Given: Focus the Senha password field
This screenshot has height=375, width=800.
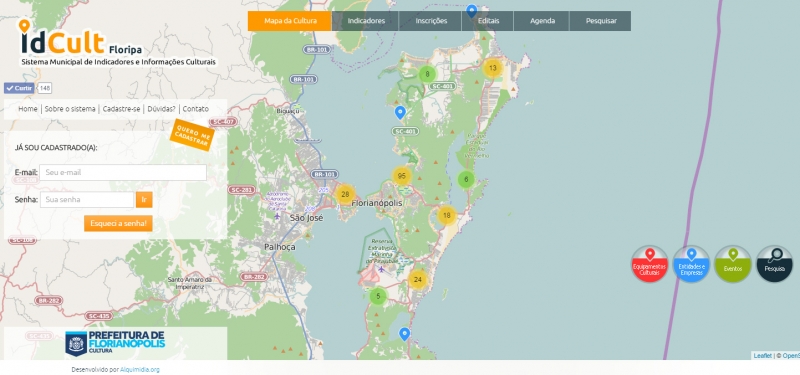Looking at the screenshot, I should (x=87, y=199).
